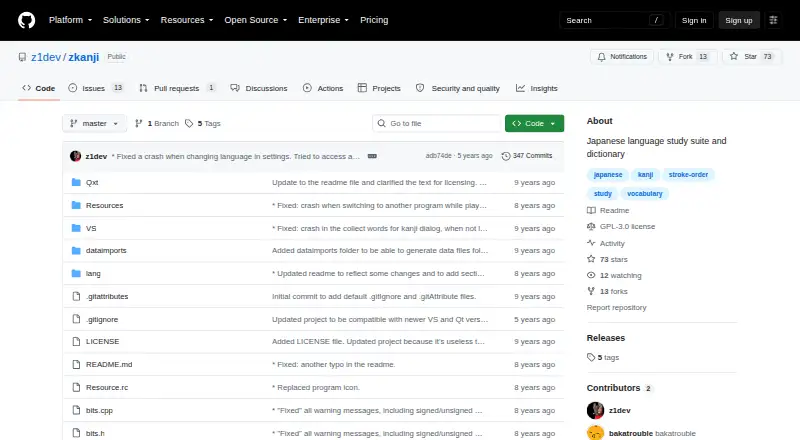Screen dimensions: 800x440
Task: Open the README.md file
Action: pyautogui.click(x=109, y=364)
